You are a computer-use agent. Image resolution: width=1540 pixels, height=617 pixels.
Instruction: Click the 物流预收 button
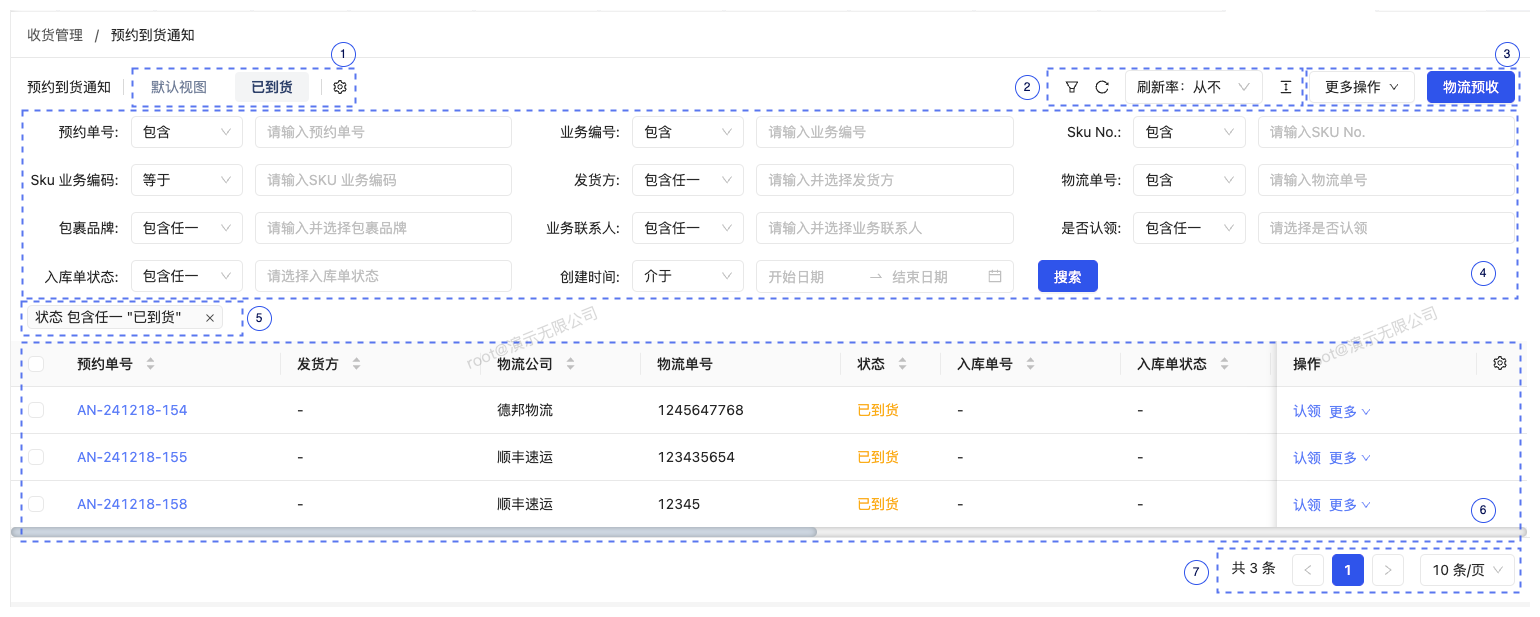1469,87
